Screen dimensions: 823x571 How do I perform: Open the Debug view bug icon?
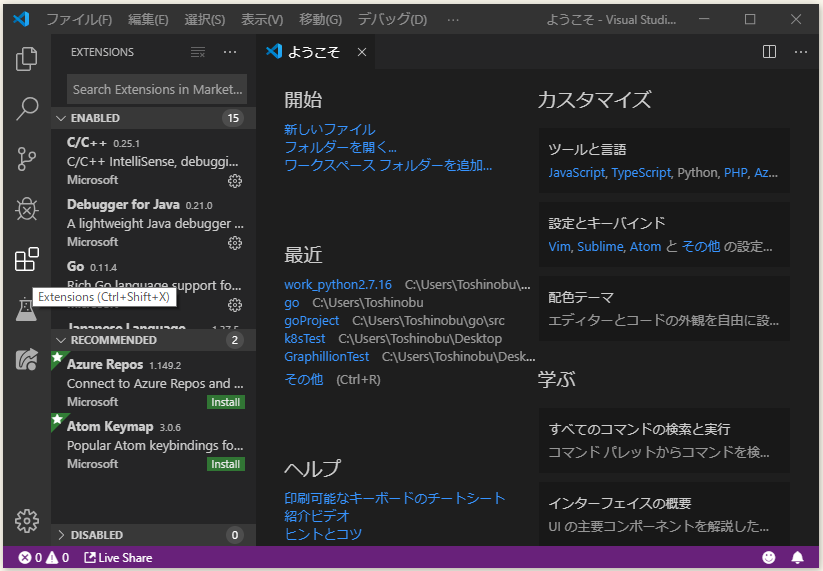[26, 209]
